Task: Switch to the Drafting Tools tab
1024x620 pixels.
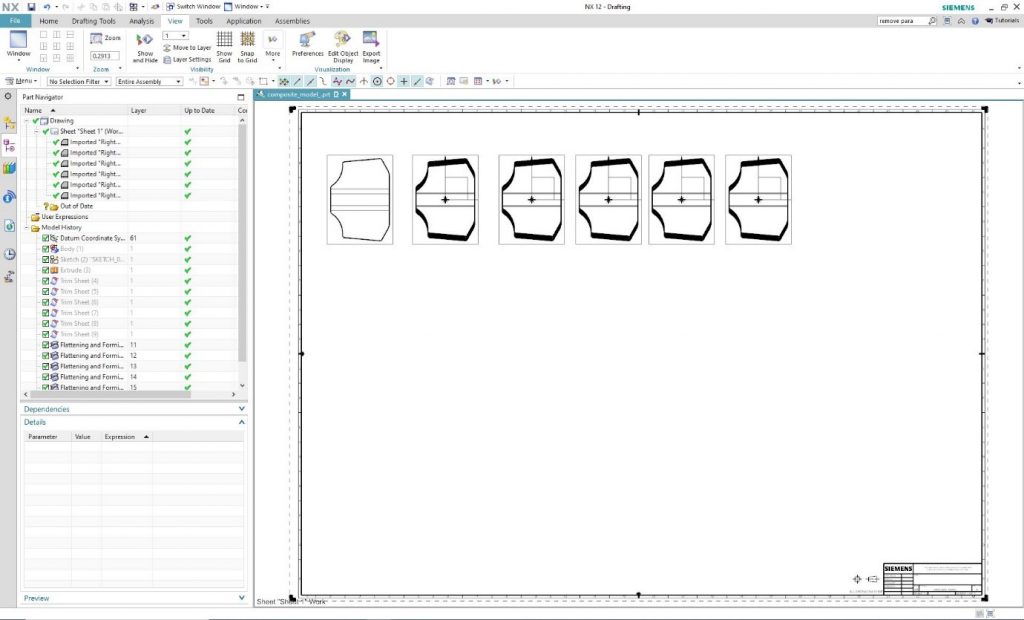Action: (x=93, y=21)
